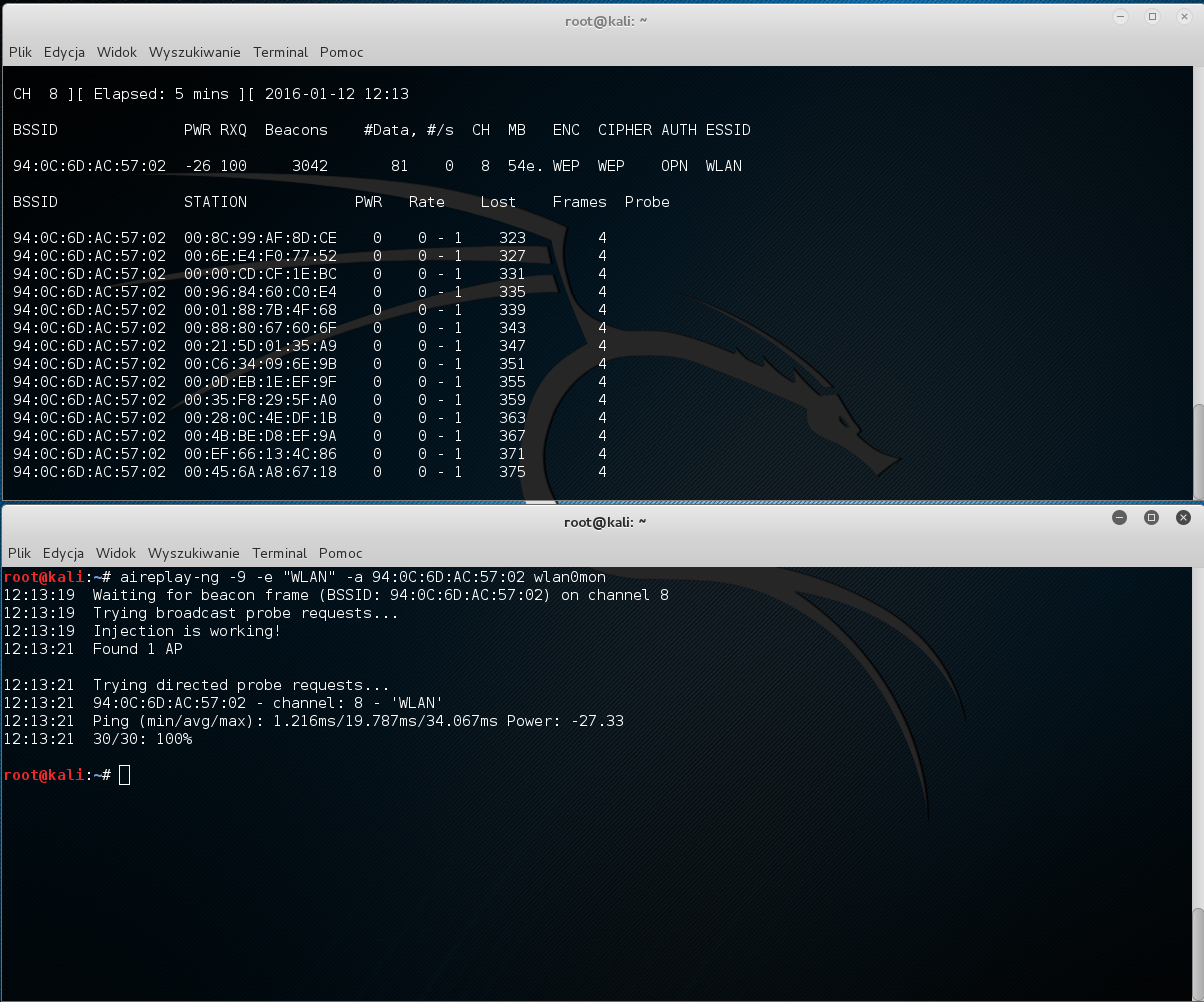Click the WLAN ESSID value in AP row
Image resolution: width=1204 pixels, height=1002 pixels.
tap(724, 166)
